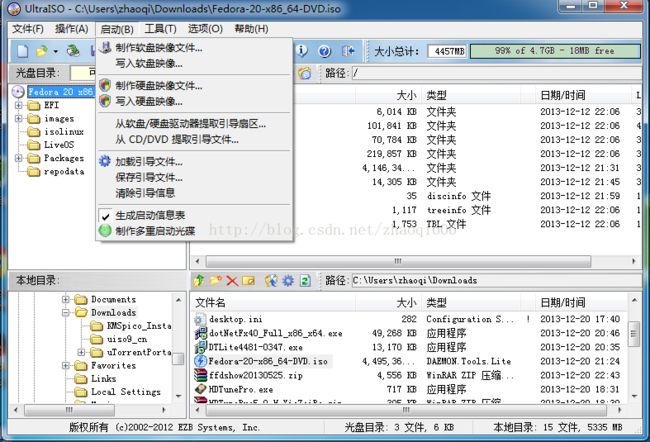The width and height of the screenshot is (650, 442).
Task: Expand the uTorrentPorta folder node
Action: tap(81, 352)
